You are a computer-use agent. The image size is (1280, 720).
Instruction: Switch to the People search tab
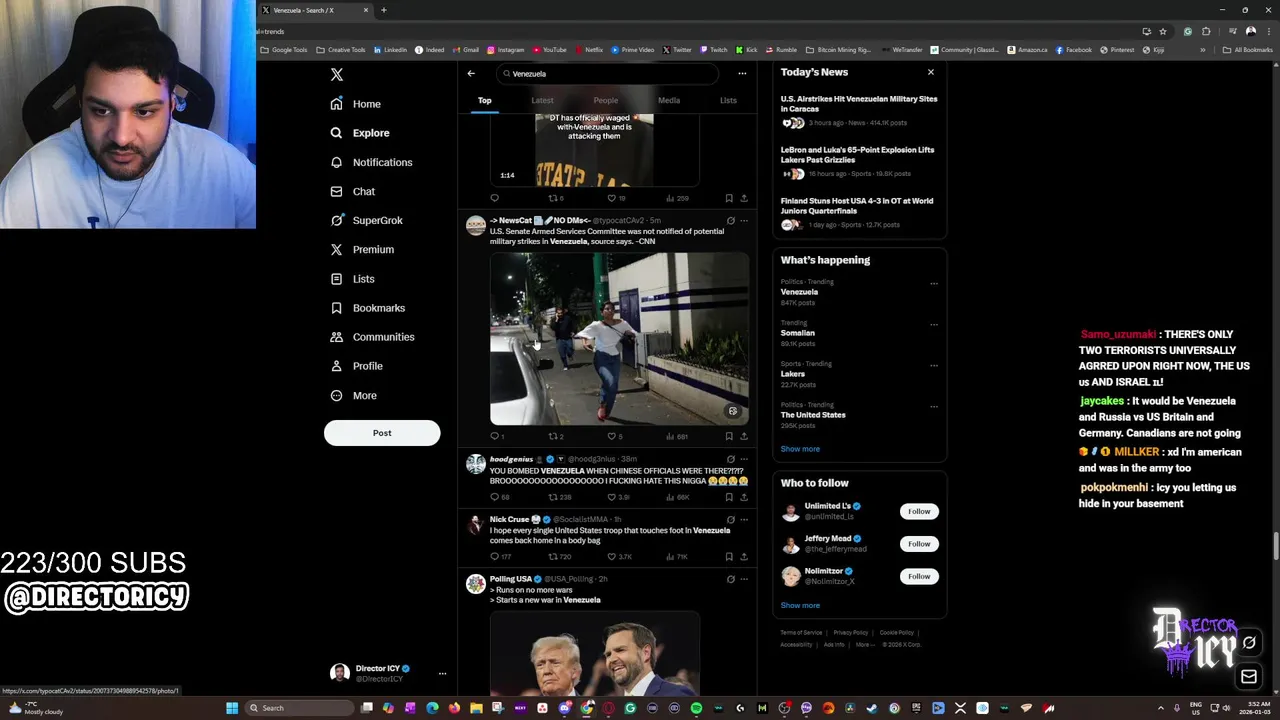605,100
